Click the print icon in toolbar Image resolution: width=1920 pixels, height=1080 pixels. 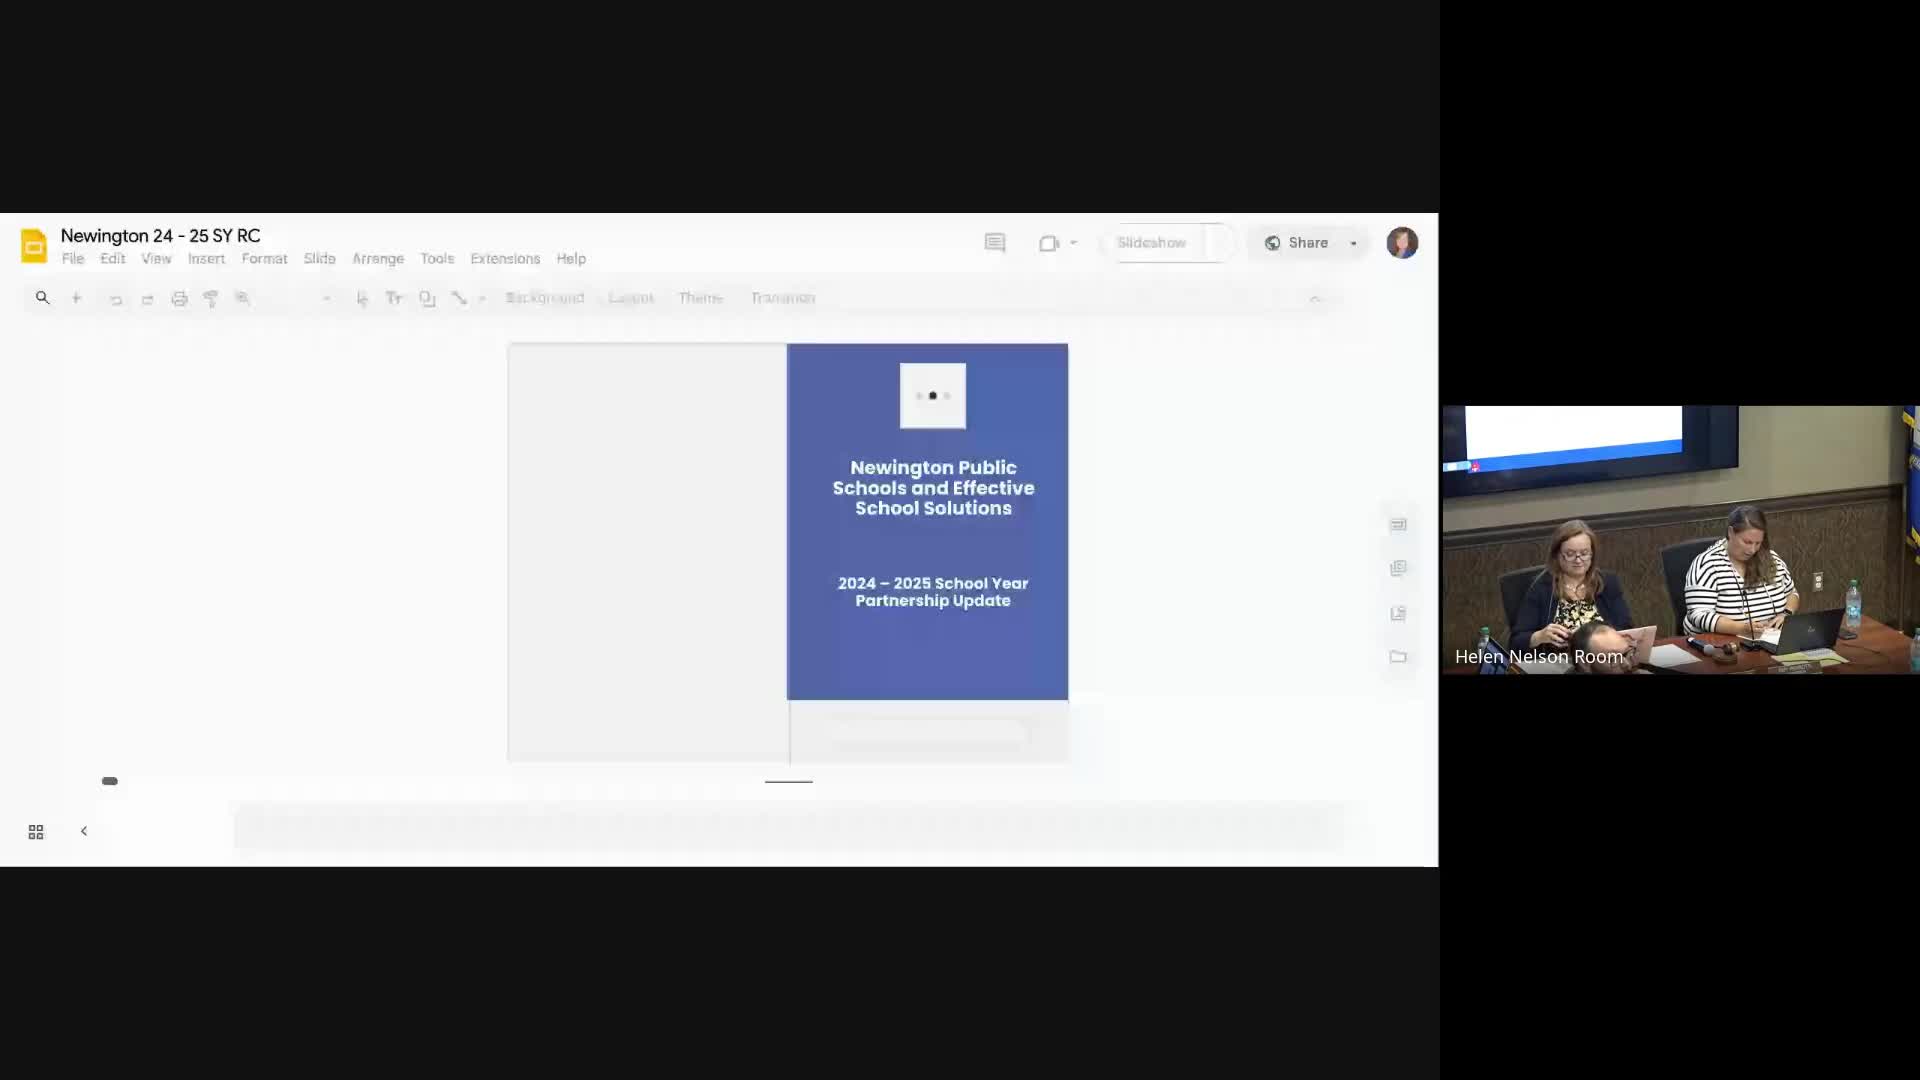point(179,298)
